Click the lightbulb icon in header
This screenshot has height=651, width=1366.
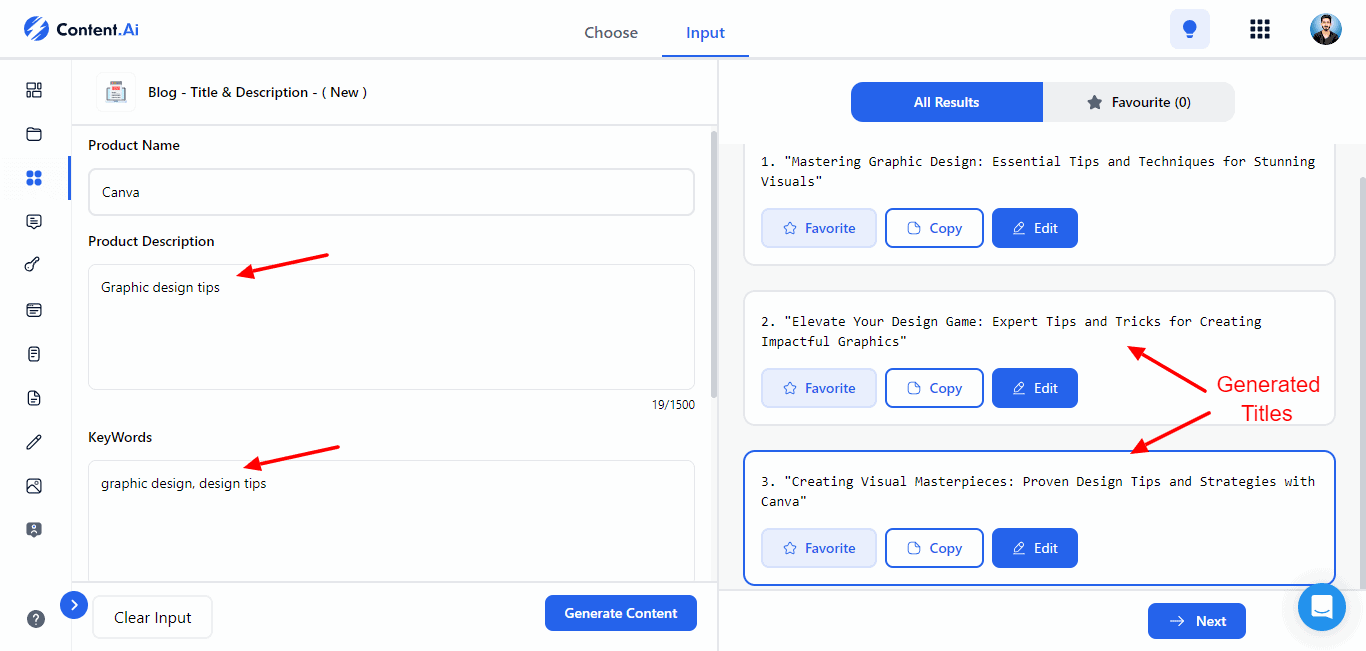tap(1189, 29)
